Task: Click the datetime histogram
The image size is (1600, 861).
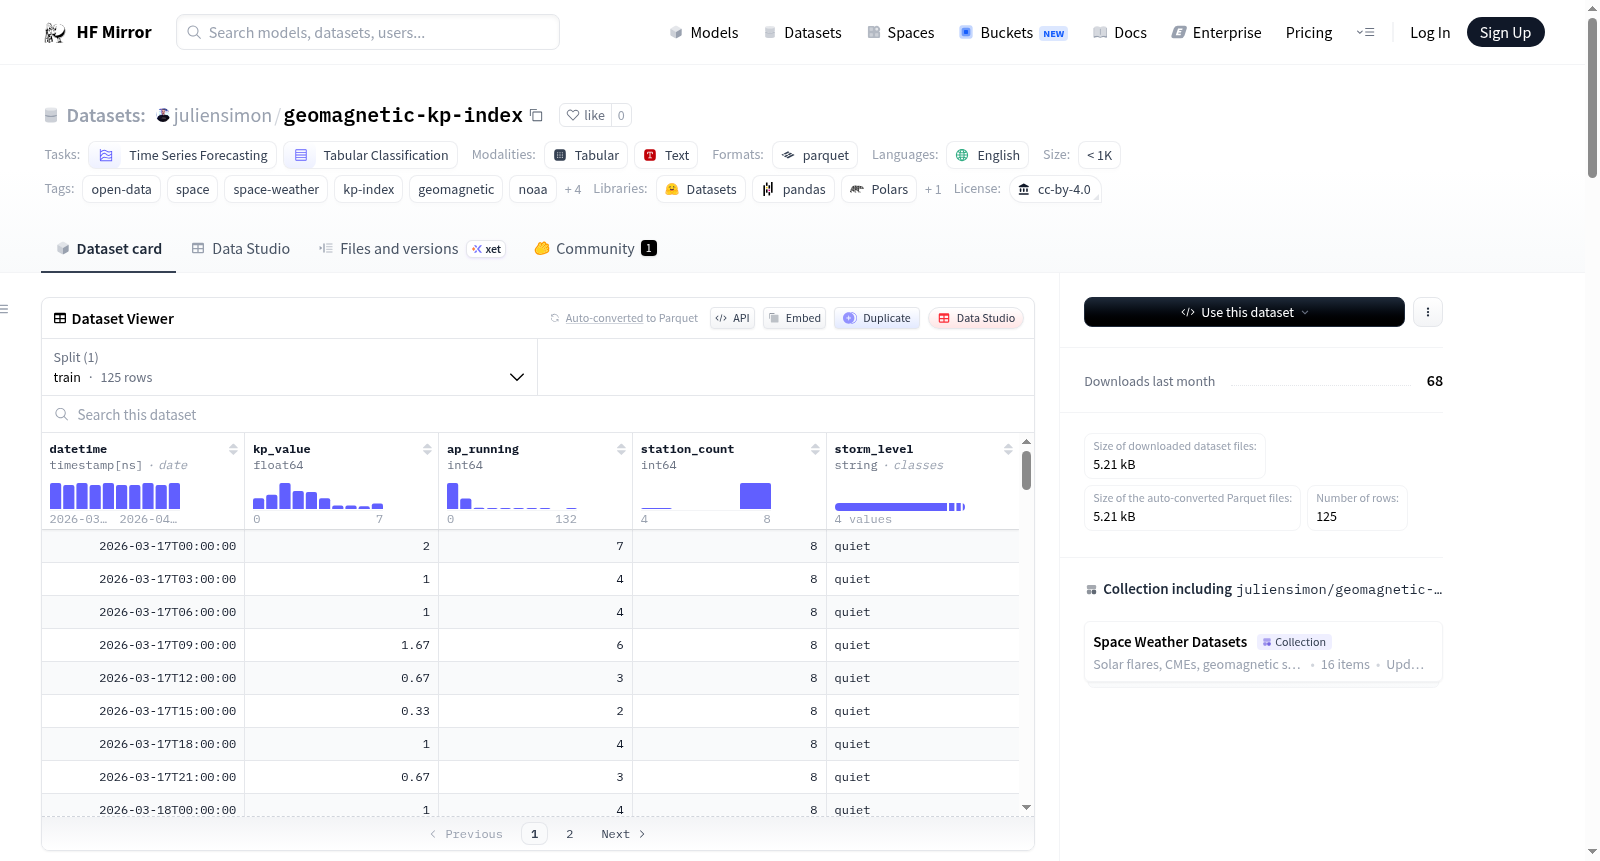Action: click(115, 496)
